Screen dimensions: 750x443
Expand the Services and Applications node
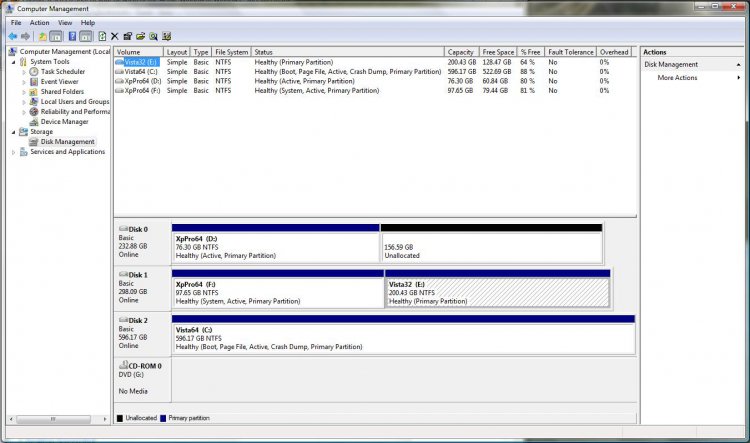coord(13,152)
